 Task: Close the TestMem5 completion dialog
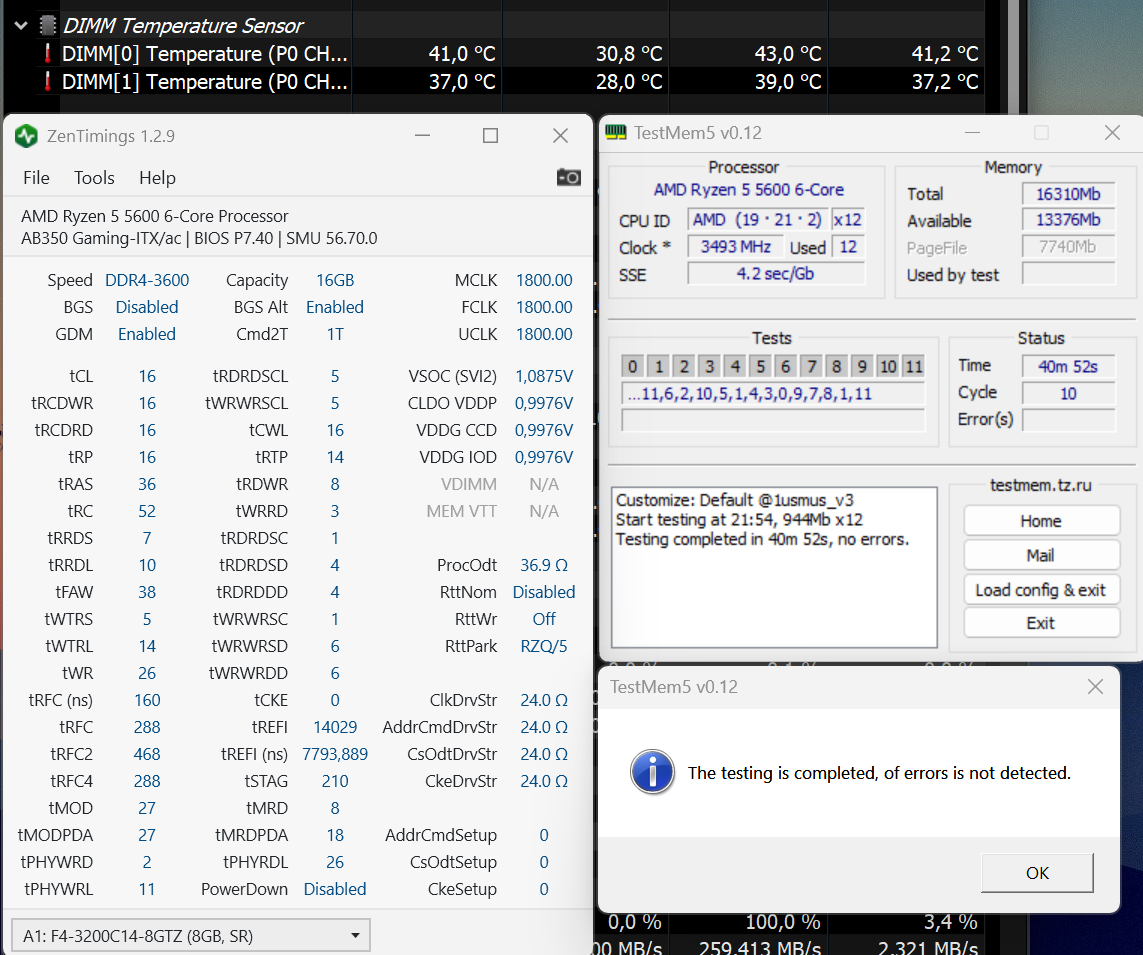coord(1095,686)
